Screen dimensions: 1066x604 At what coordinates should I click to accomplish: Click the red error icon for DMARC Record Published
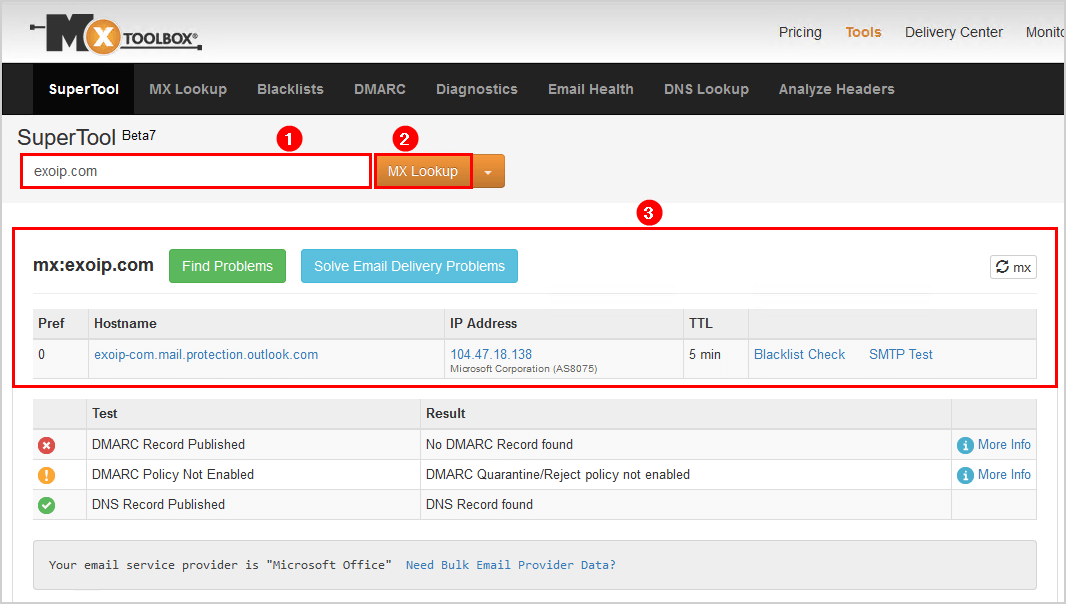(x=46, y=446)
